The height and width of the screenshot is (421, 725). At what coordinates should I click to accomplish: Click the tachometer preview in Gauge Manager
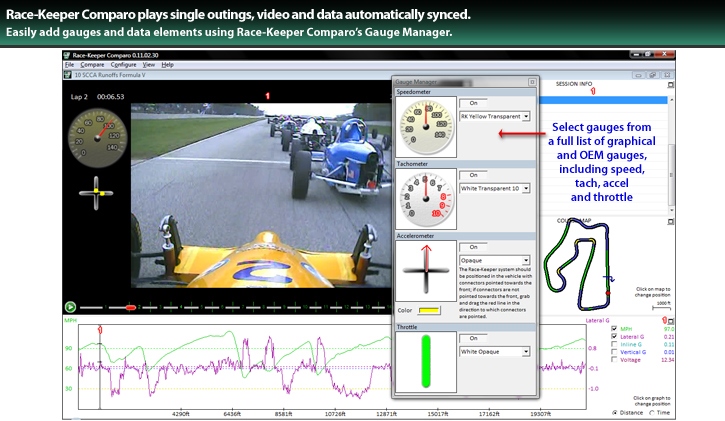click(426, 199)
